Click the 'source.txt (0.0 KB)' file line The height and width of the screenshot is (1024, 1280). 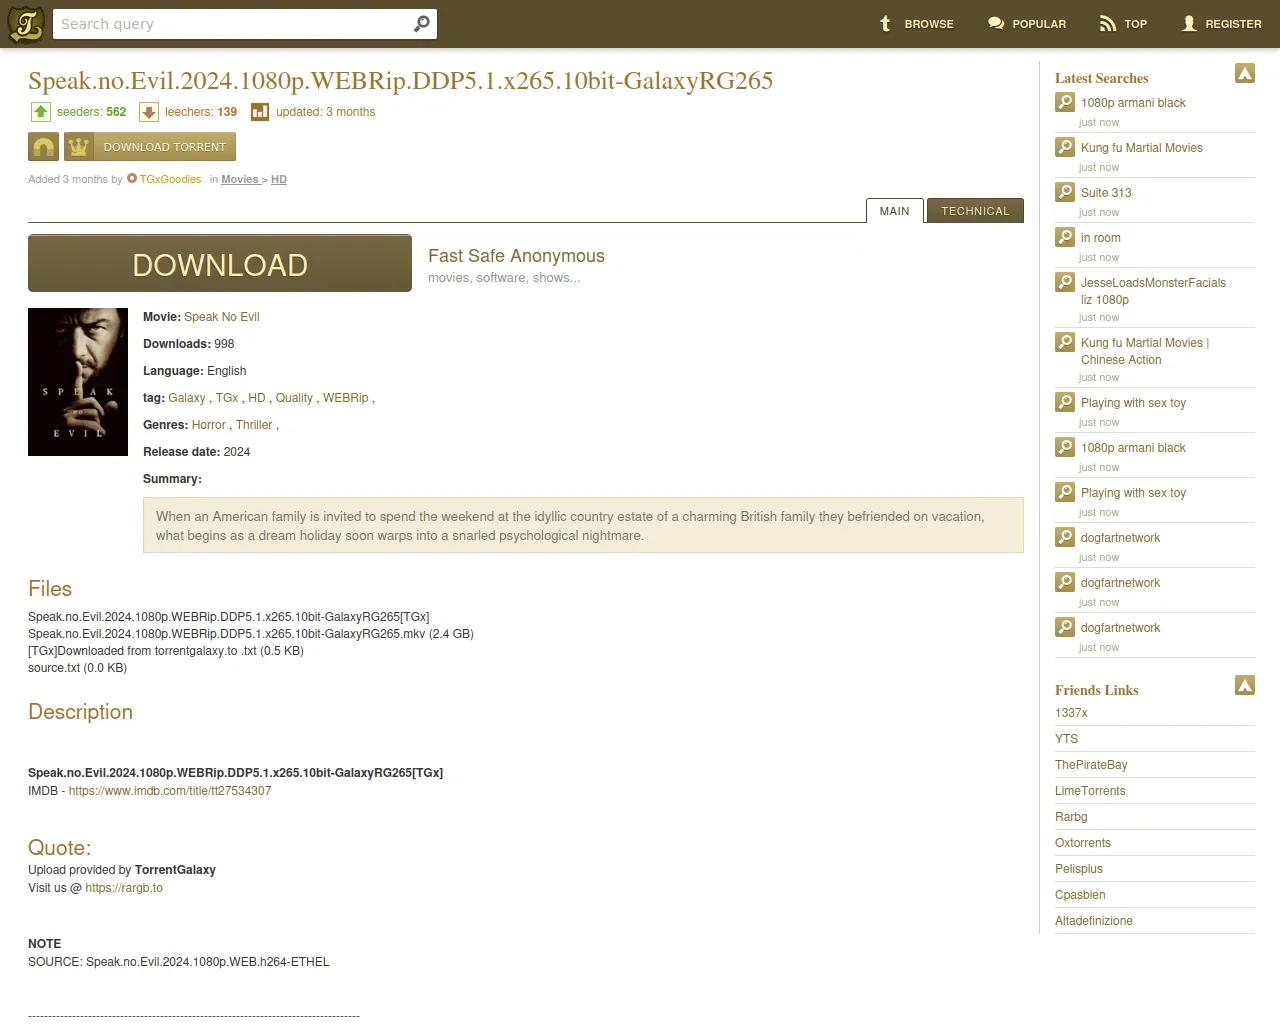77,668
